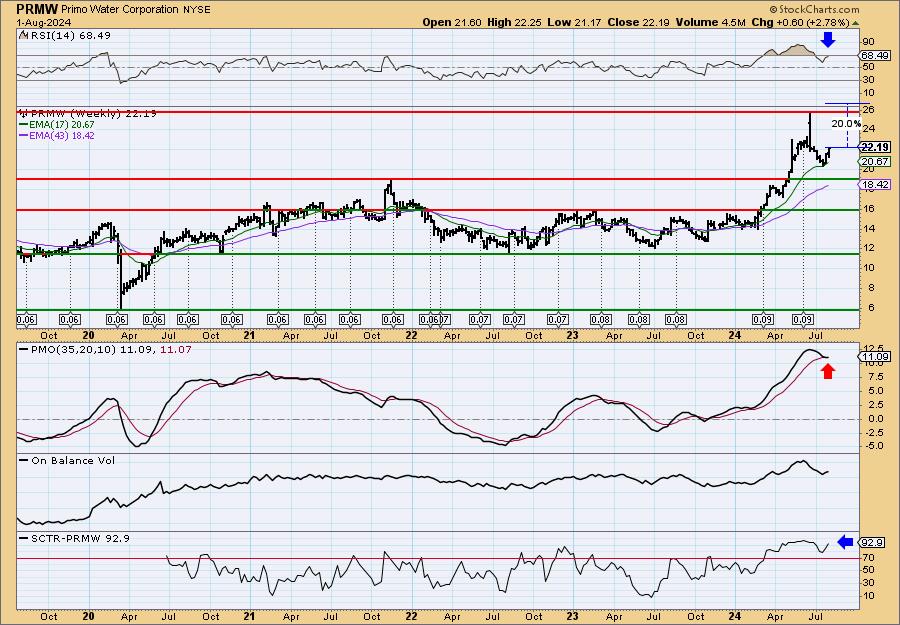Click the 16 level on price axis
This screenshot has width=900, height=625.
(868, 208)
